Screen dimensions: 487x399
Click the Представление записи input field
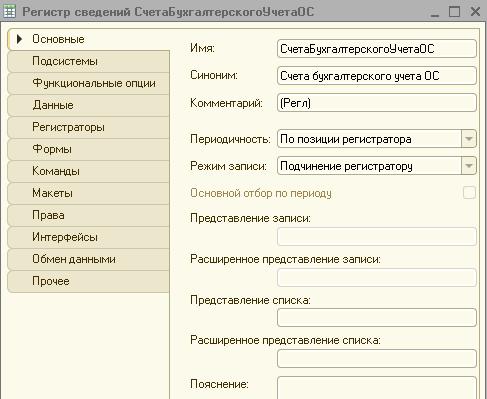click(377, 237)
